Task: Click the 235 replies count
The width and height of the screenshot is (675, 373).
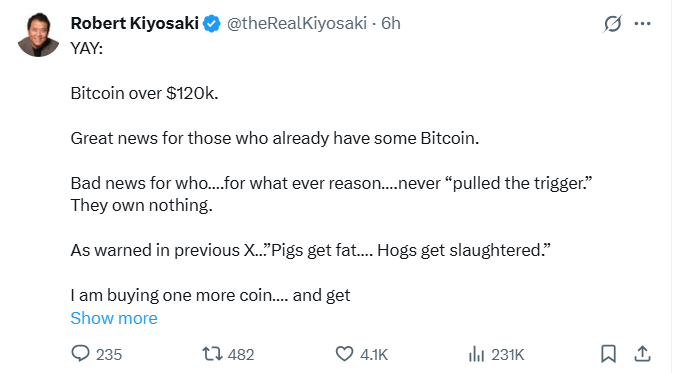Action: [x=109, y=354]
